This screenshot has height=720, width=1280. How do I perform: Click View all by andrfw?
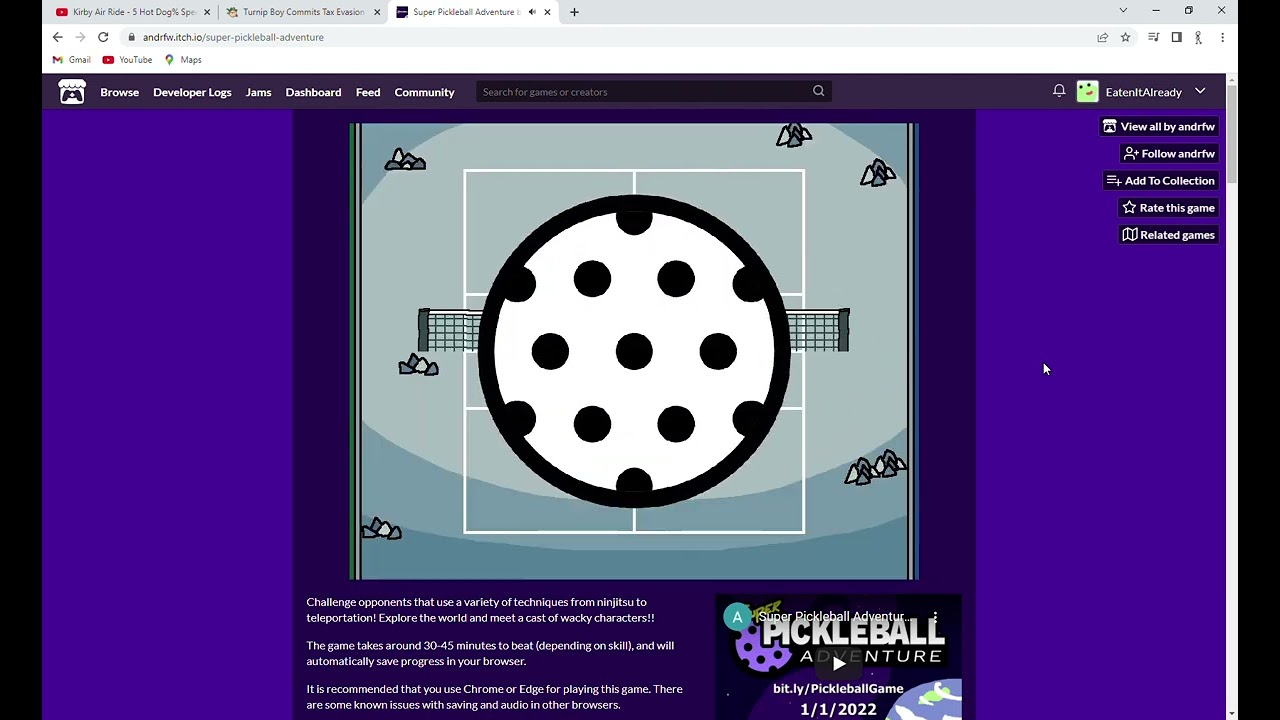1159,127
